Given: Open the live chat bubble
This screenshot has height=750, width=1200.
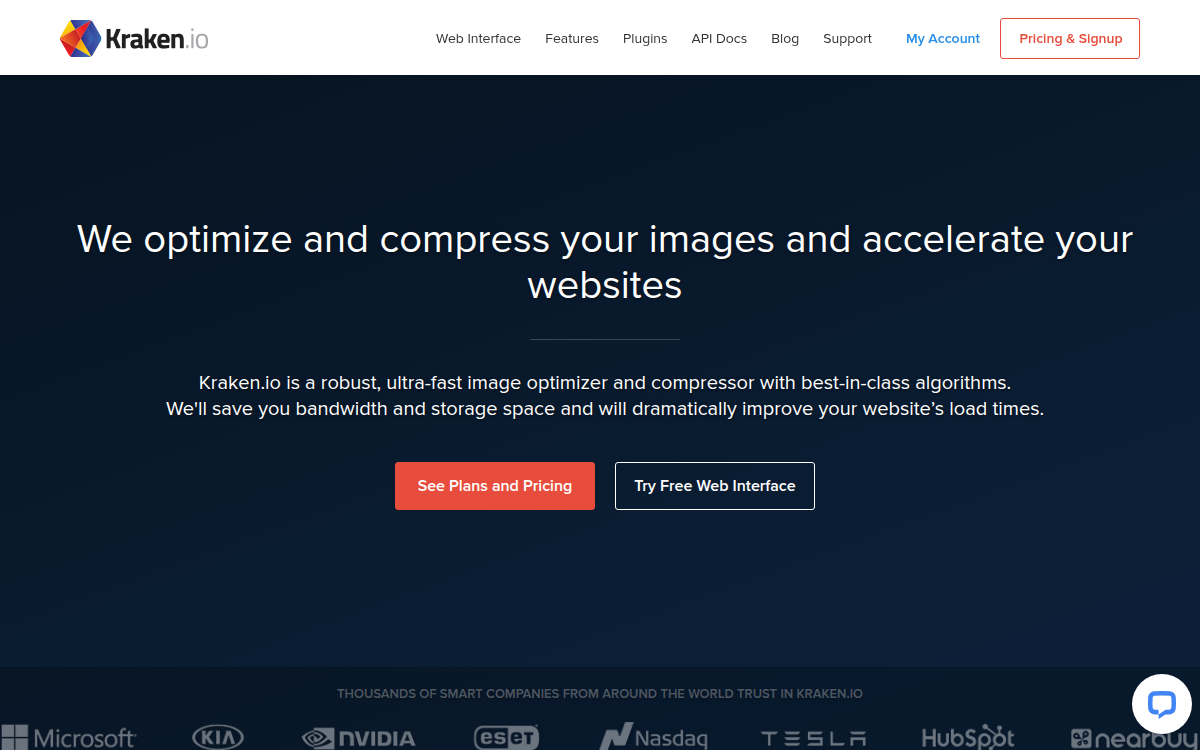Looking at the screenshot, I should [1161, 704].
